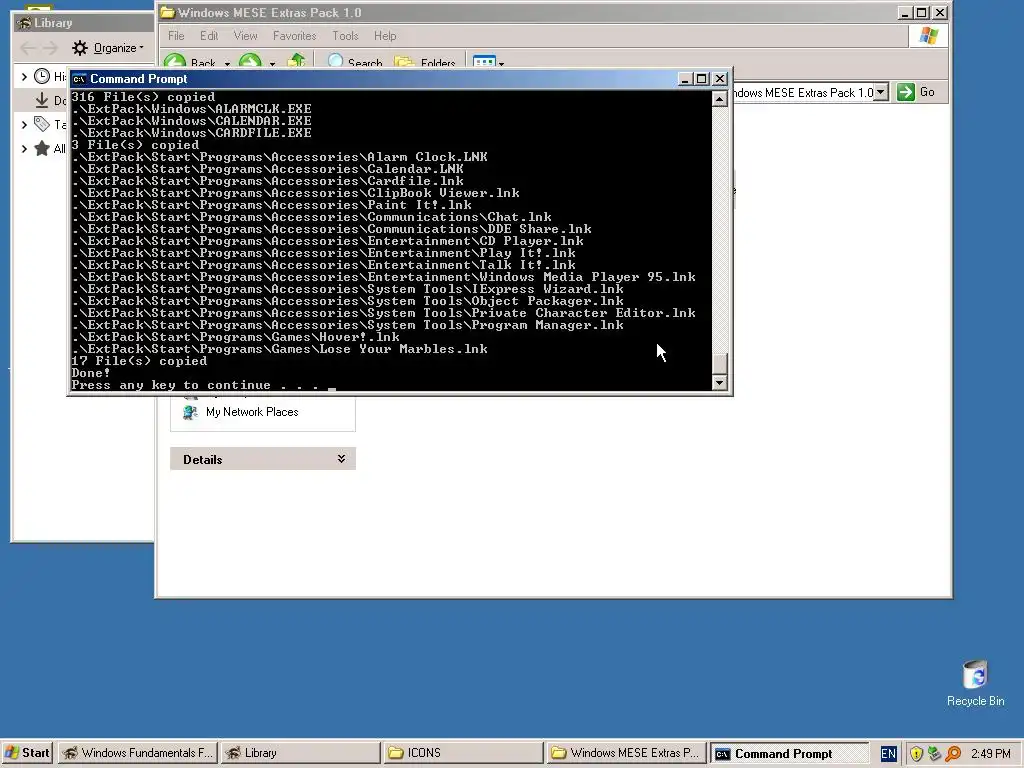The height and width of the screenshot is (768, 1024).
Task: Click the Lose Your Marbles.lnk line
Action: point(280,349)
